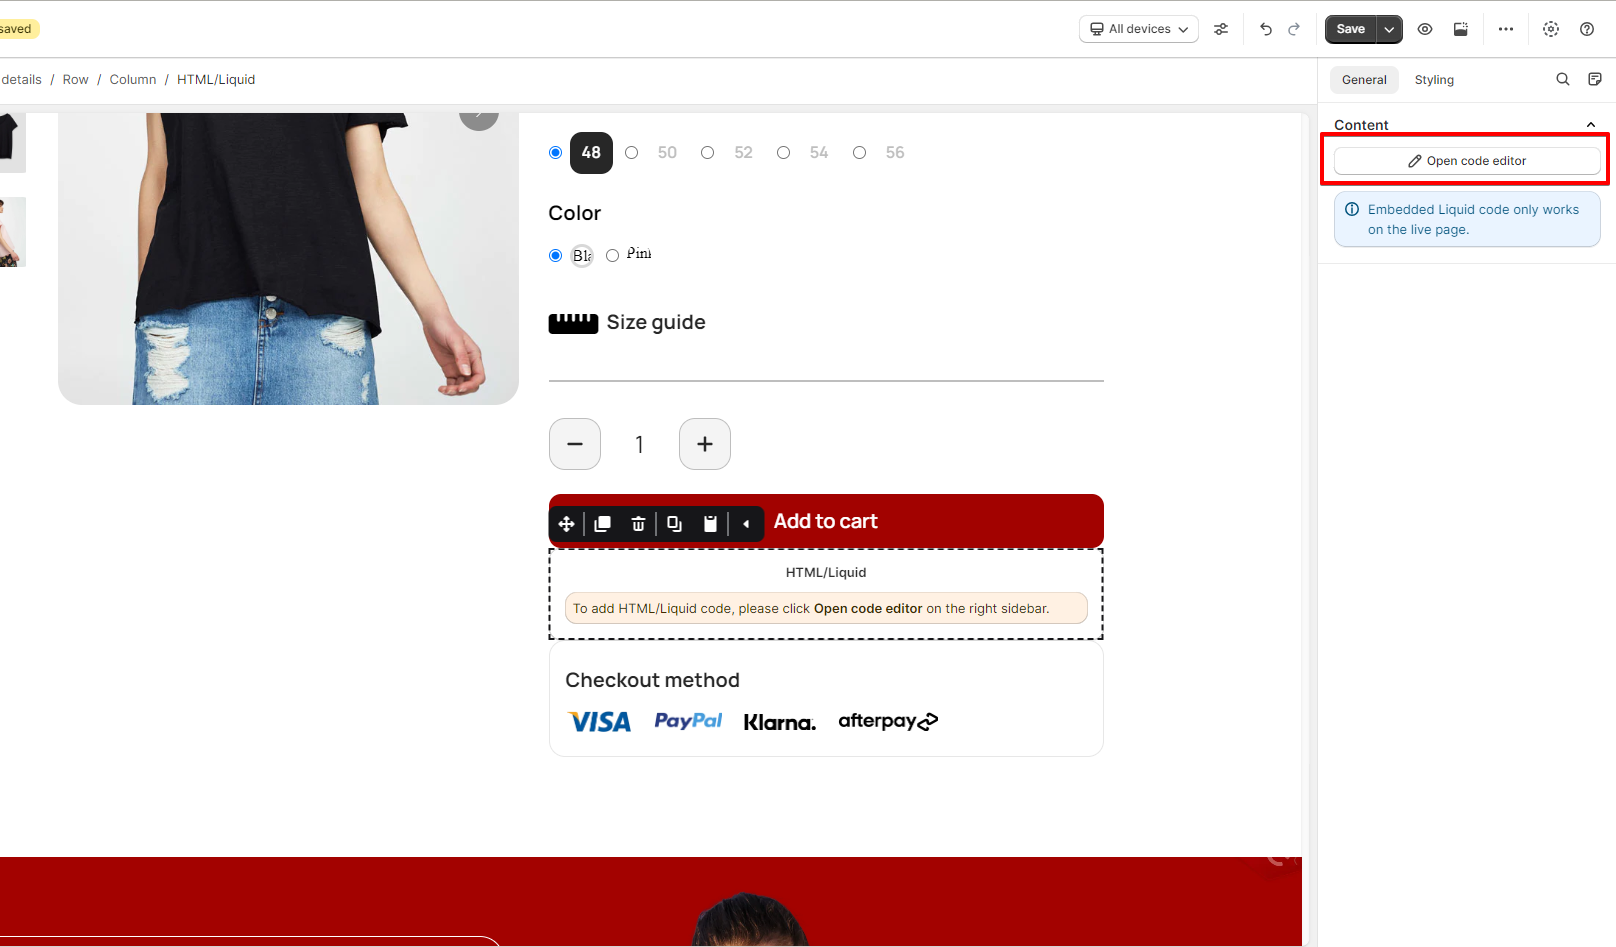Paste with the clipboard icon

coord(710,524)
